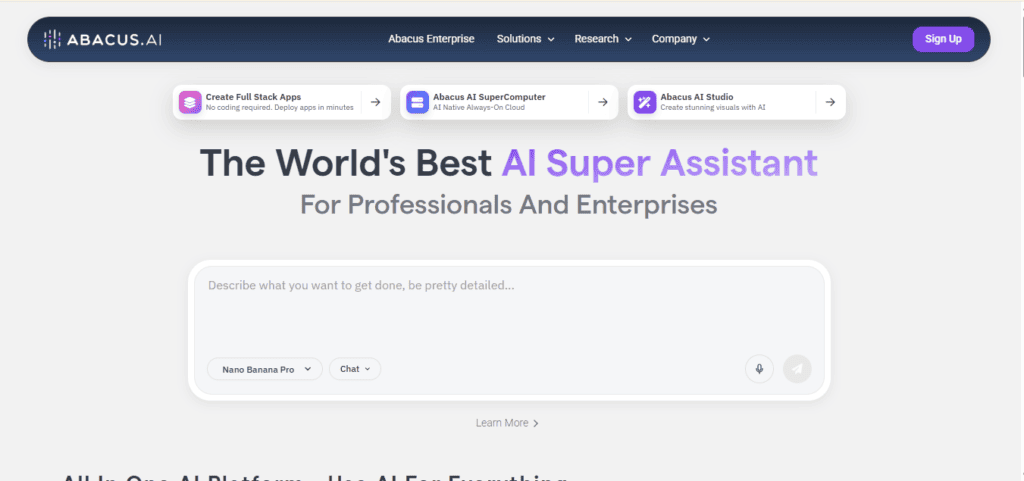Open the Create Full Stack Apps card title
Viewport: 1024px width, 481px height.
tap(253, 97)
